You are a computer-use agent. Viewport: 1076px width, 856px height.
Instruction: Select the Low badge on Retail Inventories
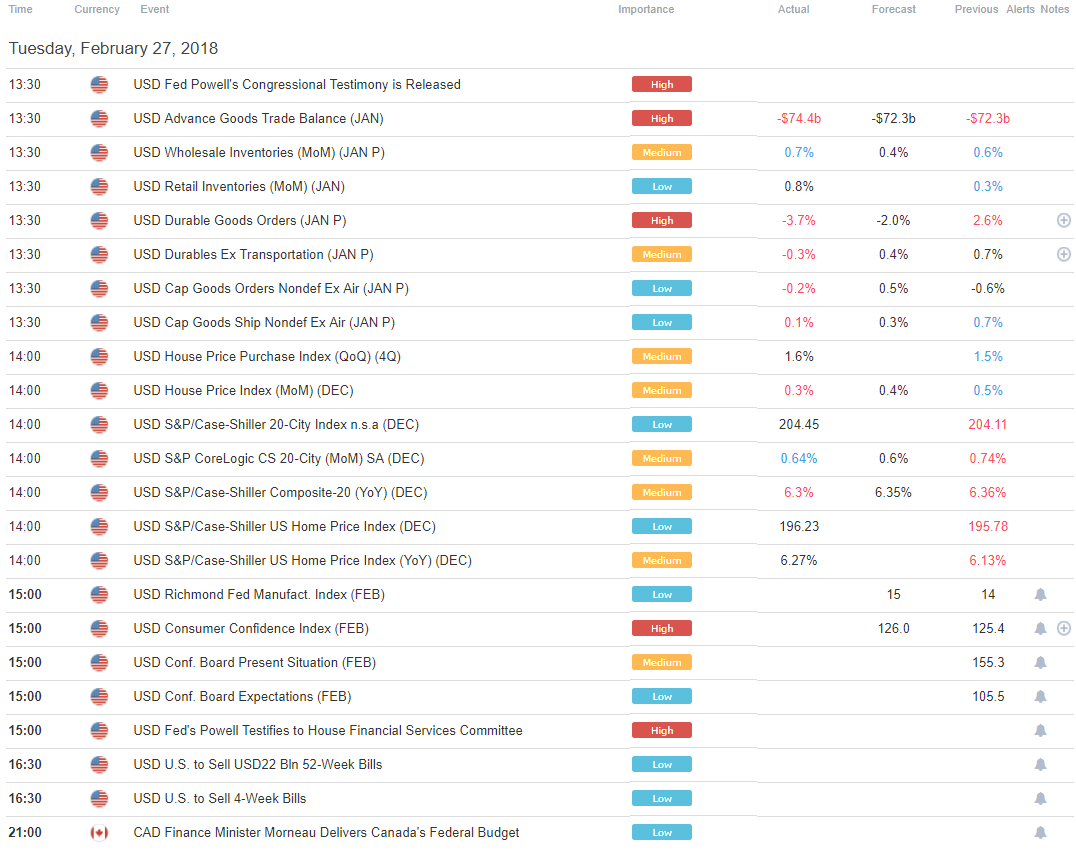click(x=661, y=186)
